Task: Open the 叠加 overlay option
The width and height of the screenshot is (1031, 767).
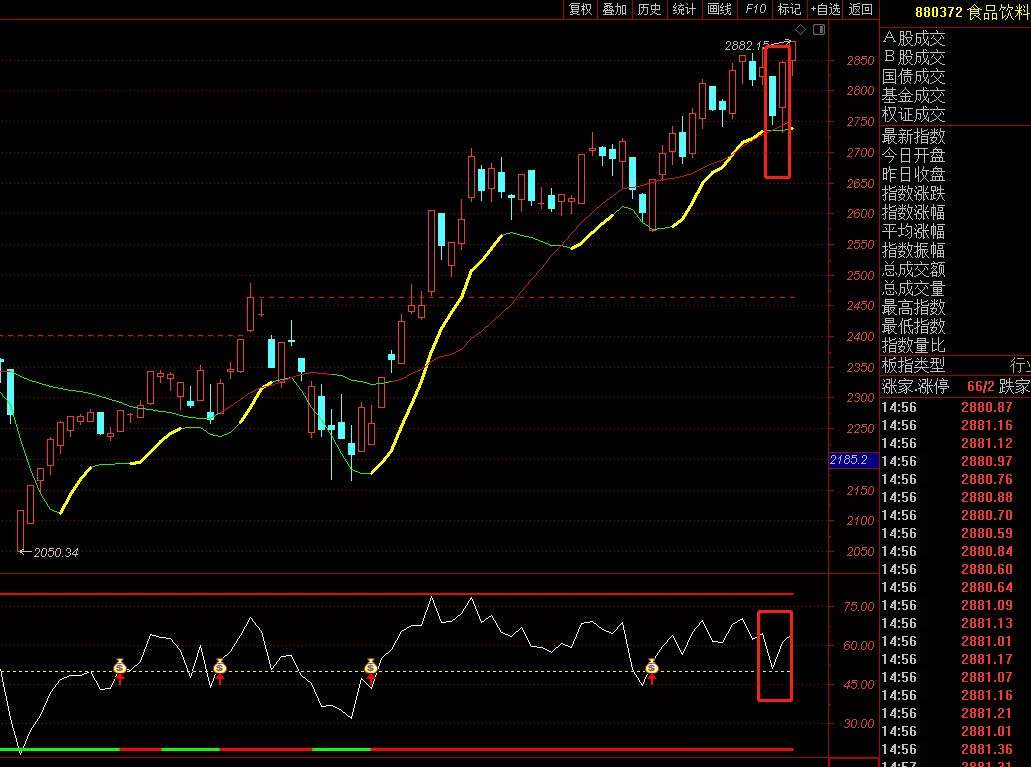Action: coord(615,9)
